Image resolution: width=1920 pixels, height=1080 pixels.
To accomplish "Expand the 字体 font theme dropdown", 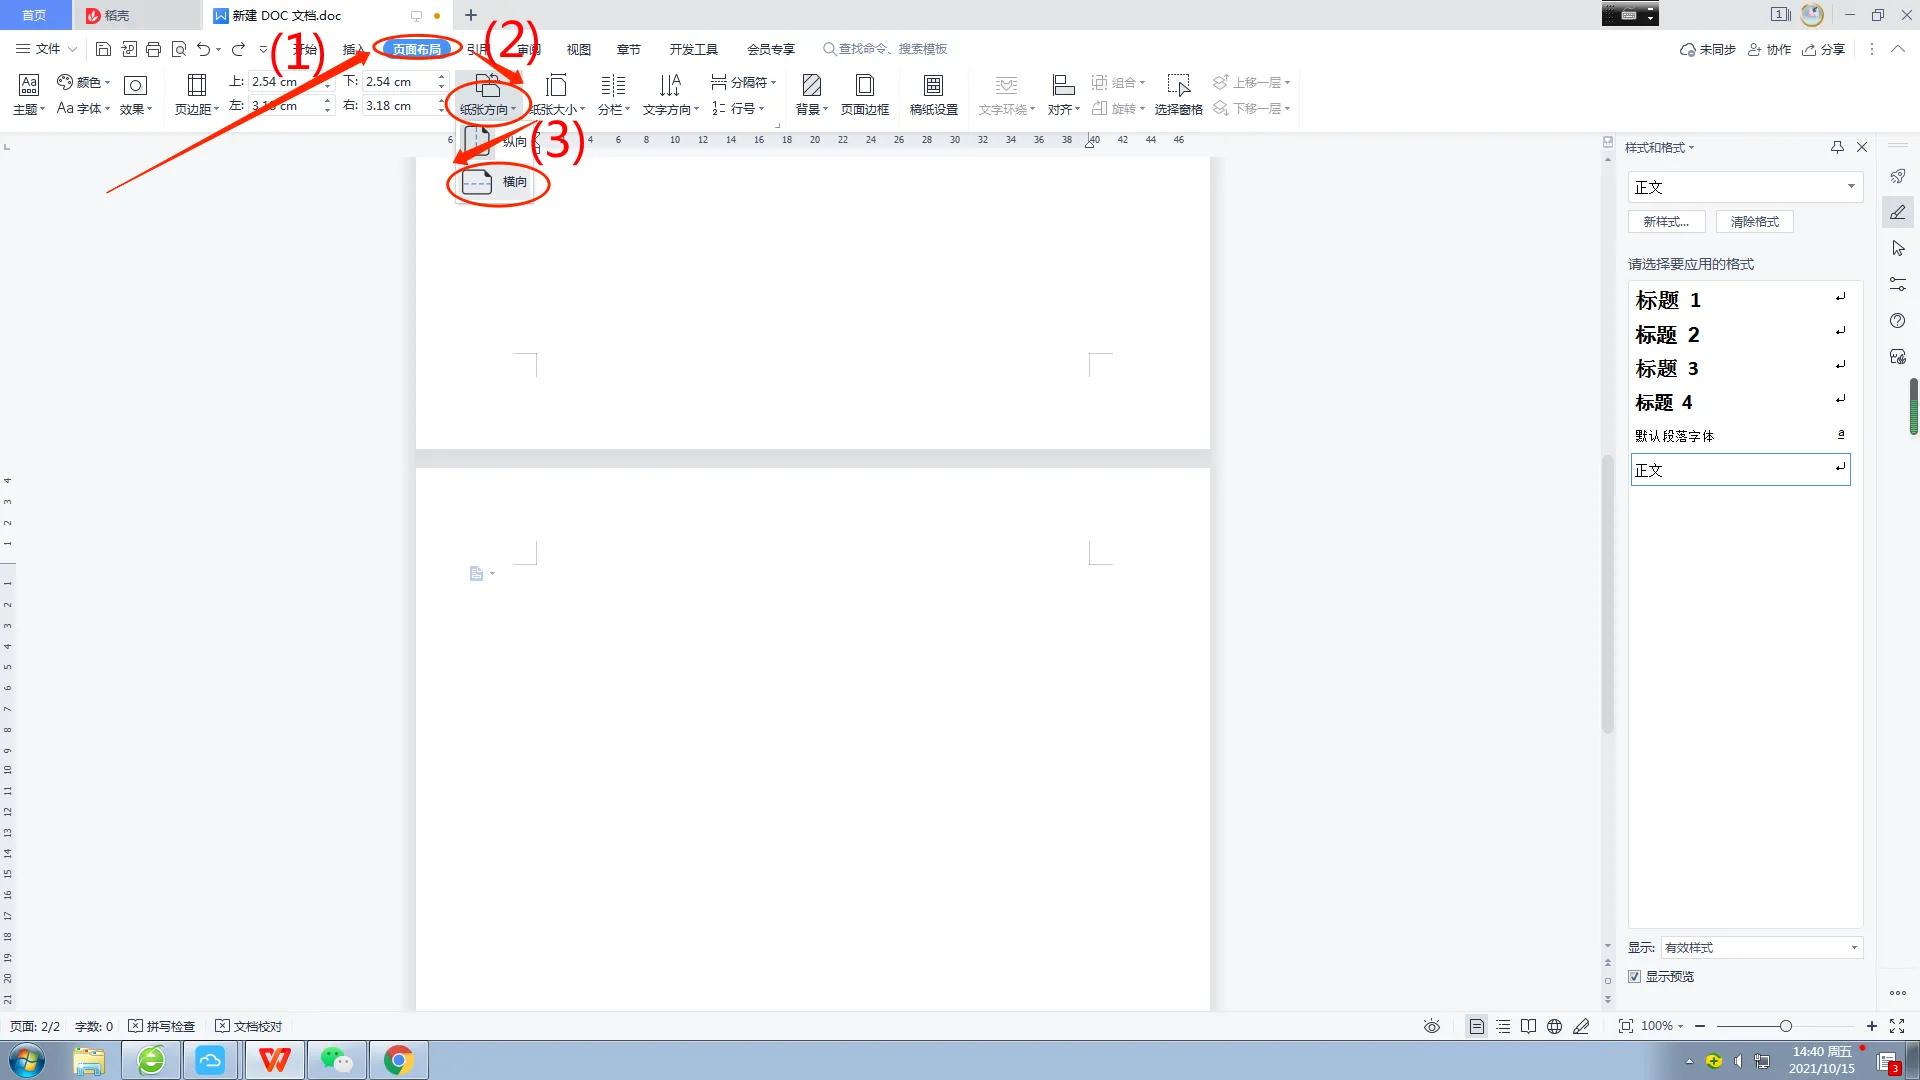I will [84, 108].
